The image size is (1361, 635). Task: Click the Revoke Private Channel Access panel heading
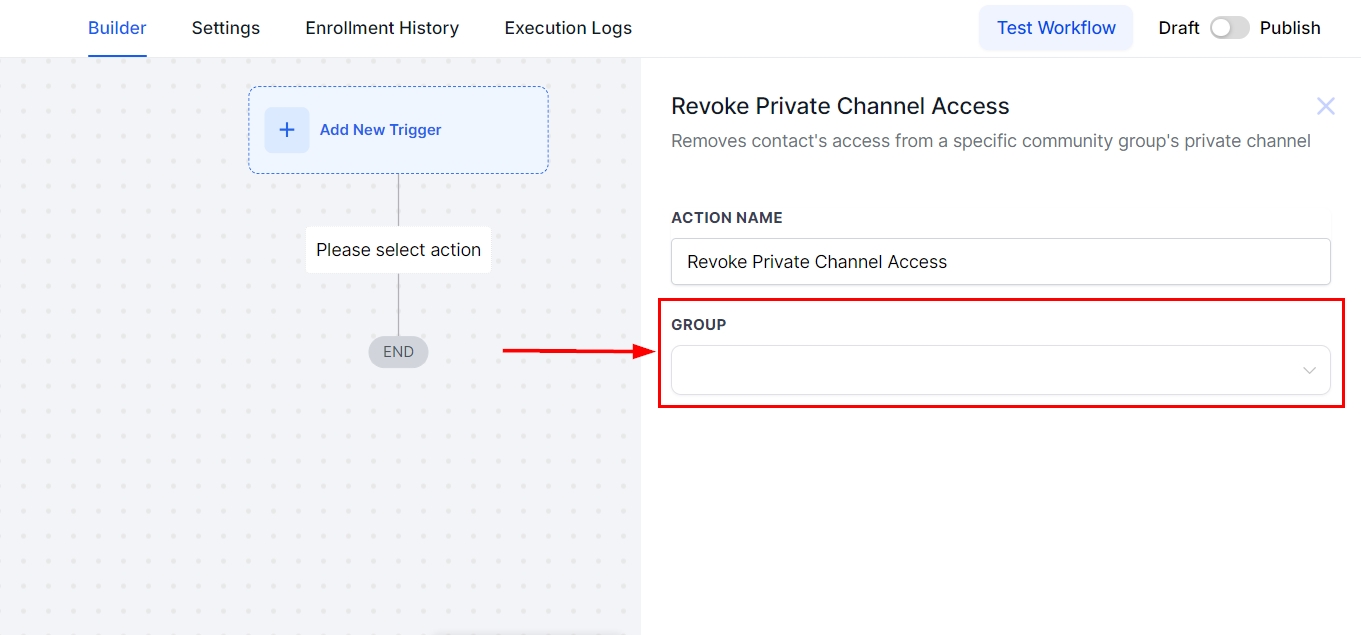pyautogui.click(x=840, y=106)
